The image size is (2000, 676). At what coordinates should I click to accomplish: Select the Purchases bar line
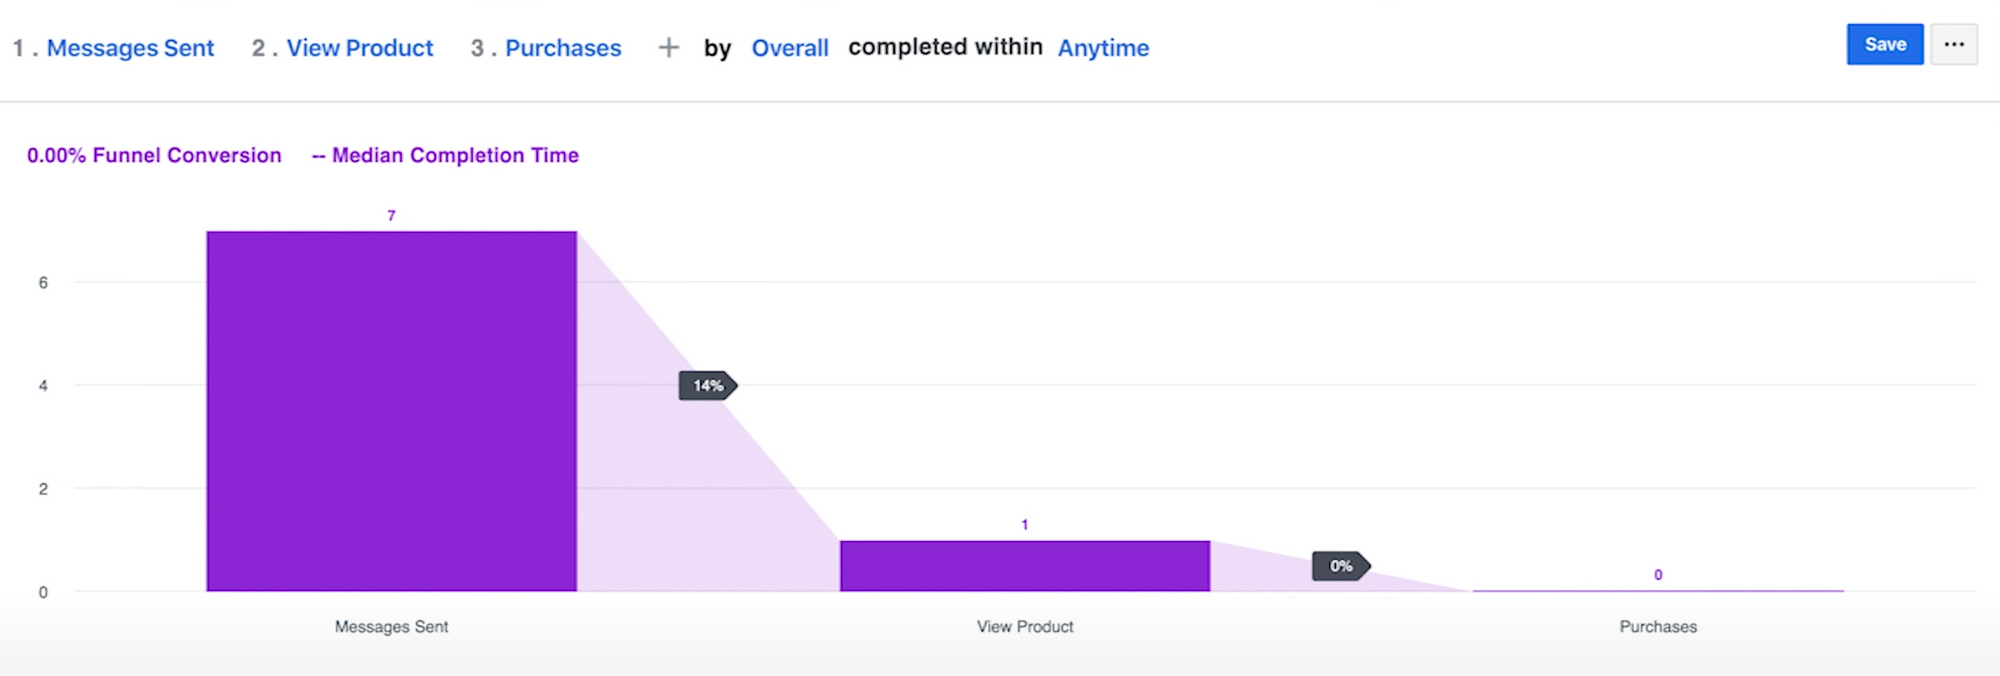pyautogui.click(x=1658, y=590)
